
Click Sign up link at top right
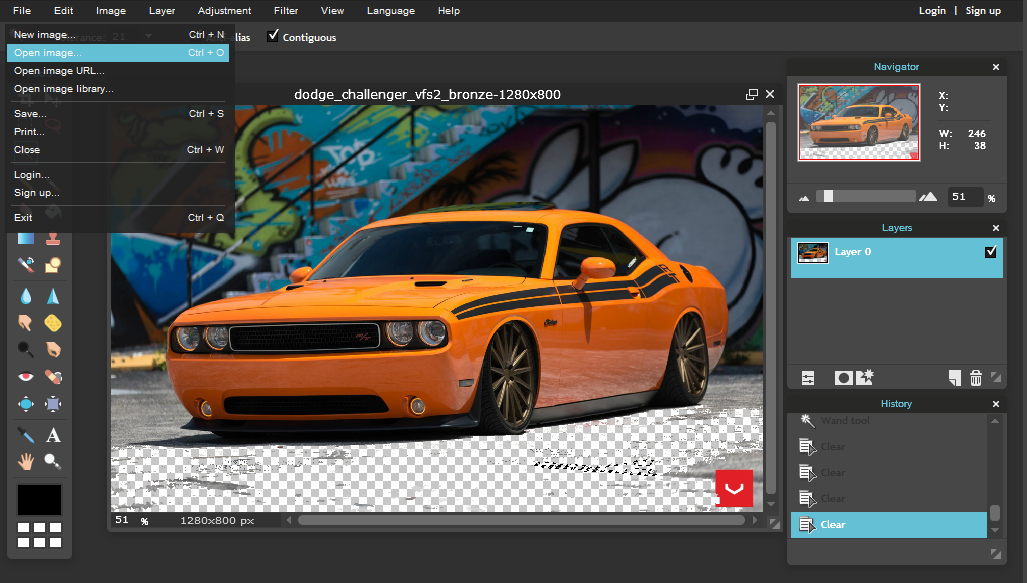point(982,10)
